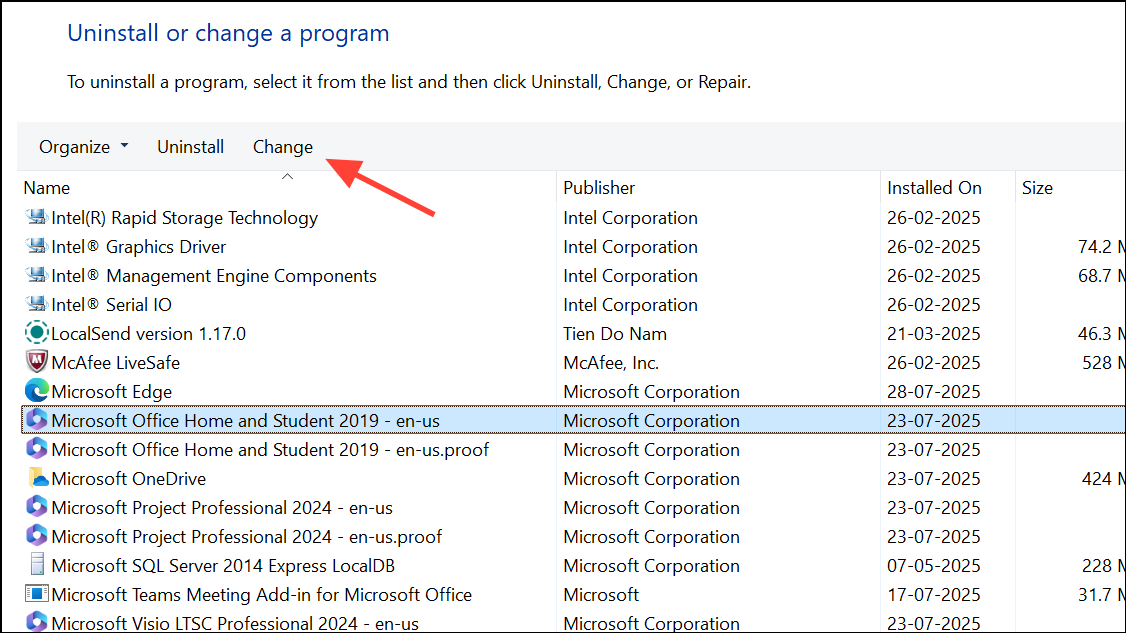Open the Organize dropdown menu
The height and width of the screenshot is (633, 1126).
click(x=83, y=147)
